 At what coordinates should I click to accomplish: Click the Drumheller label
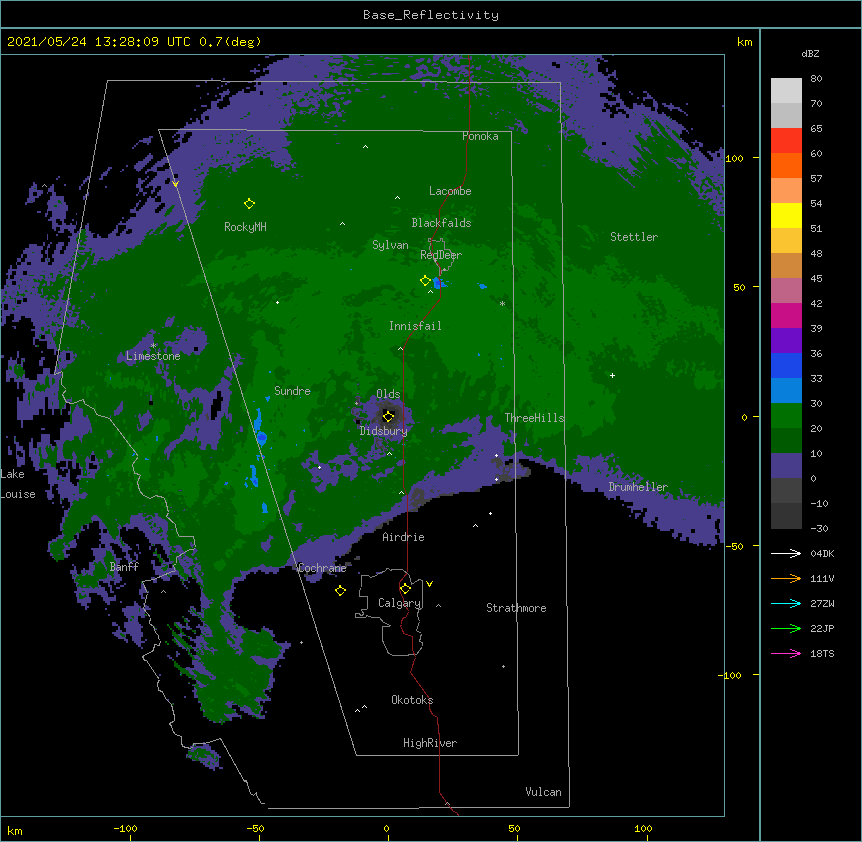pos(638,487)
